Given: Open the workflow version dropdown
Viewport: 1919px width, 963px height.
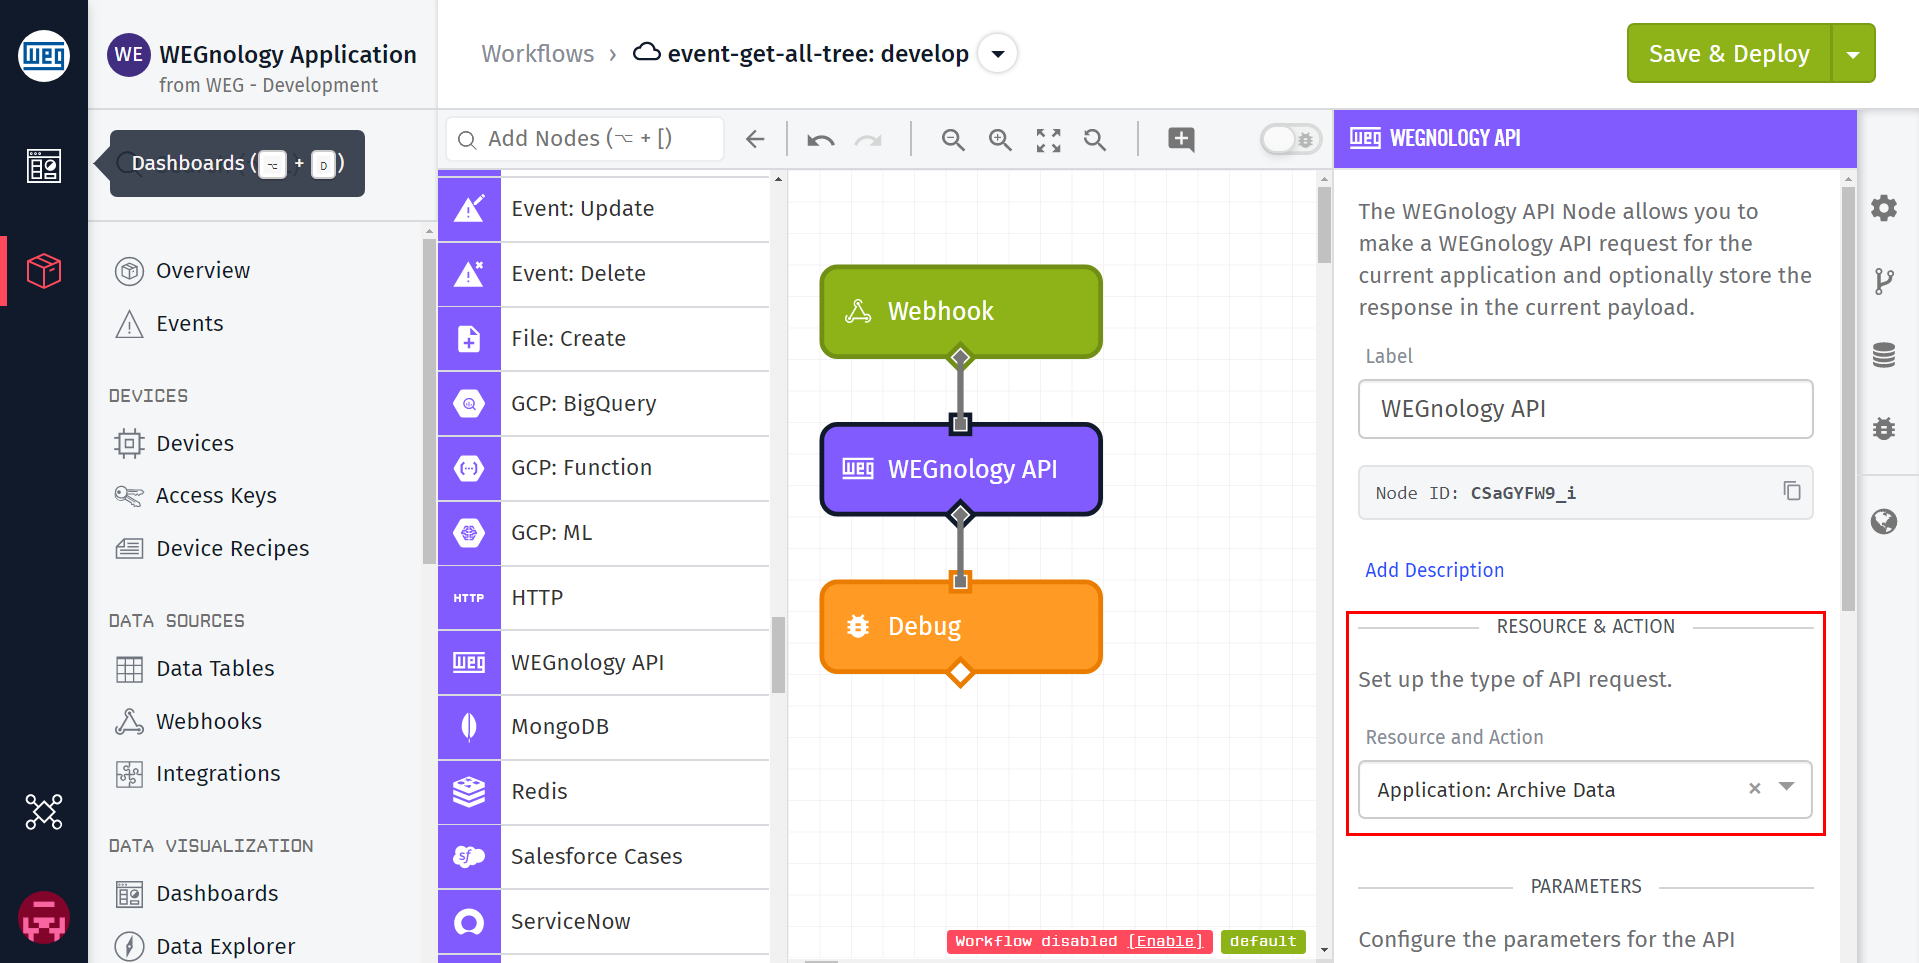Looking at the screenshot, I should (997, 54).
